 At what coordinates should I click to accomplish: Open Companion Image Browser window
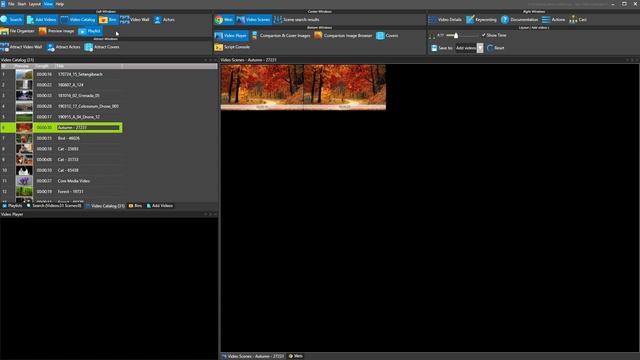344,36
